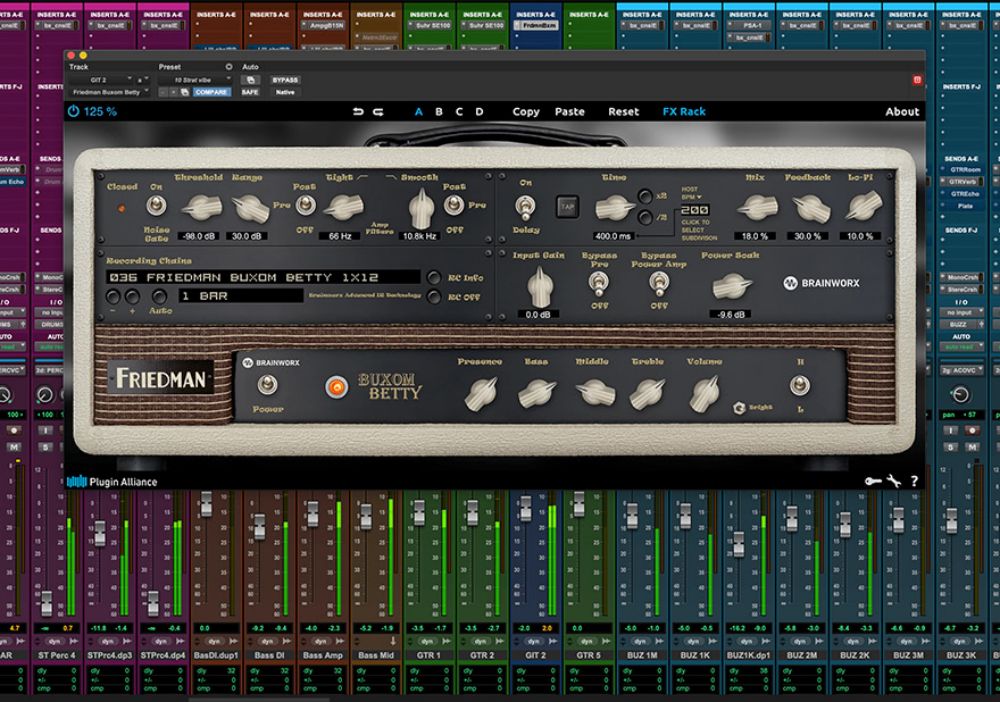Screen dimensions: 1000x702
Task: Click the GIT 2 channel volume fader
Action: pyautogui.click(x=525, y=509)
